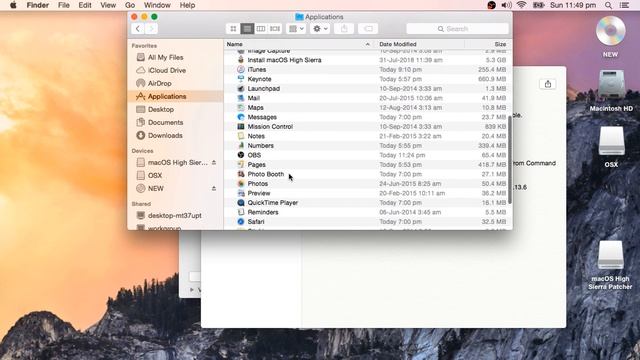Image resolution: width=640 pixels, height=360 pixels.
Task: Select the Launchpad app icon
Action: [x=241, y=89]
